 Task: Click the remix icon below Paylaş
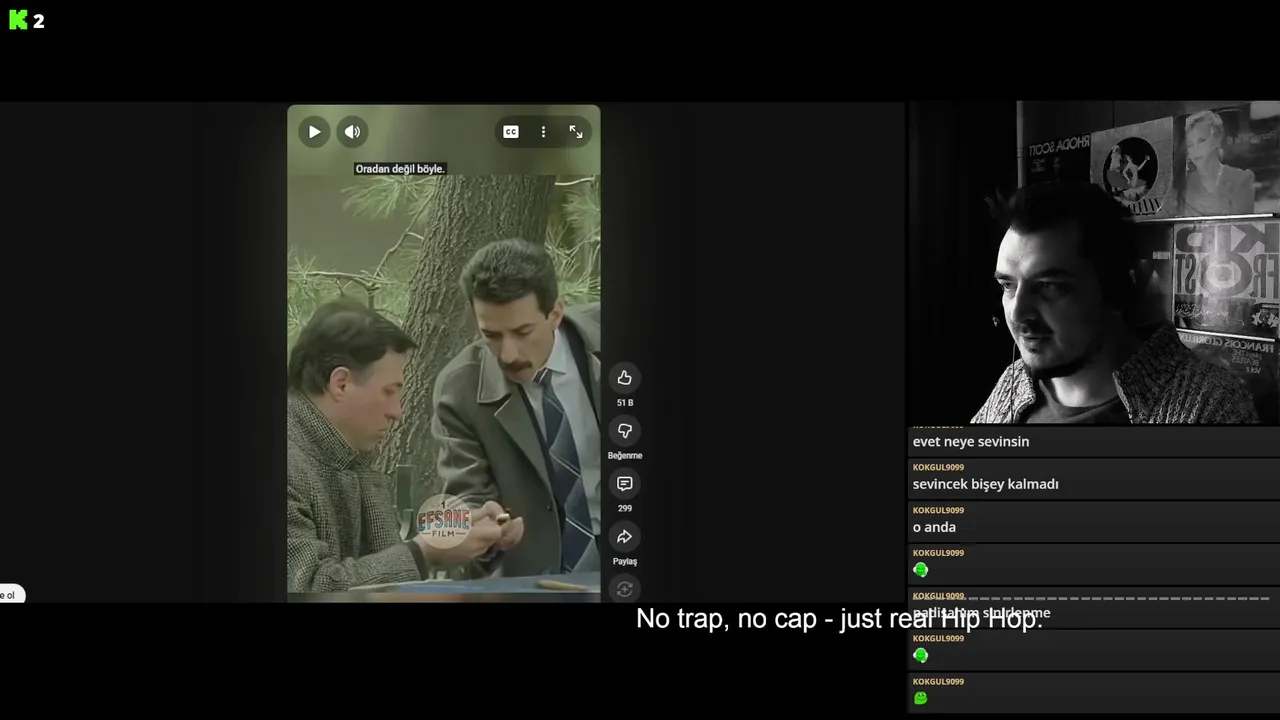[624, 589]
